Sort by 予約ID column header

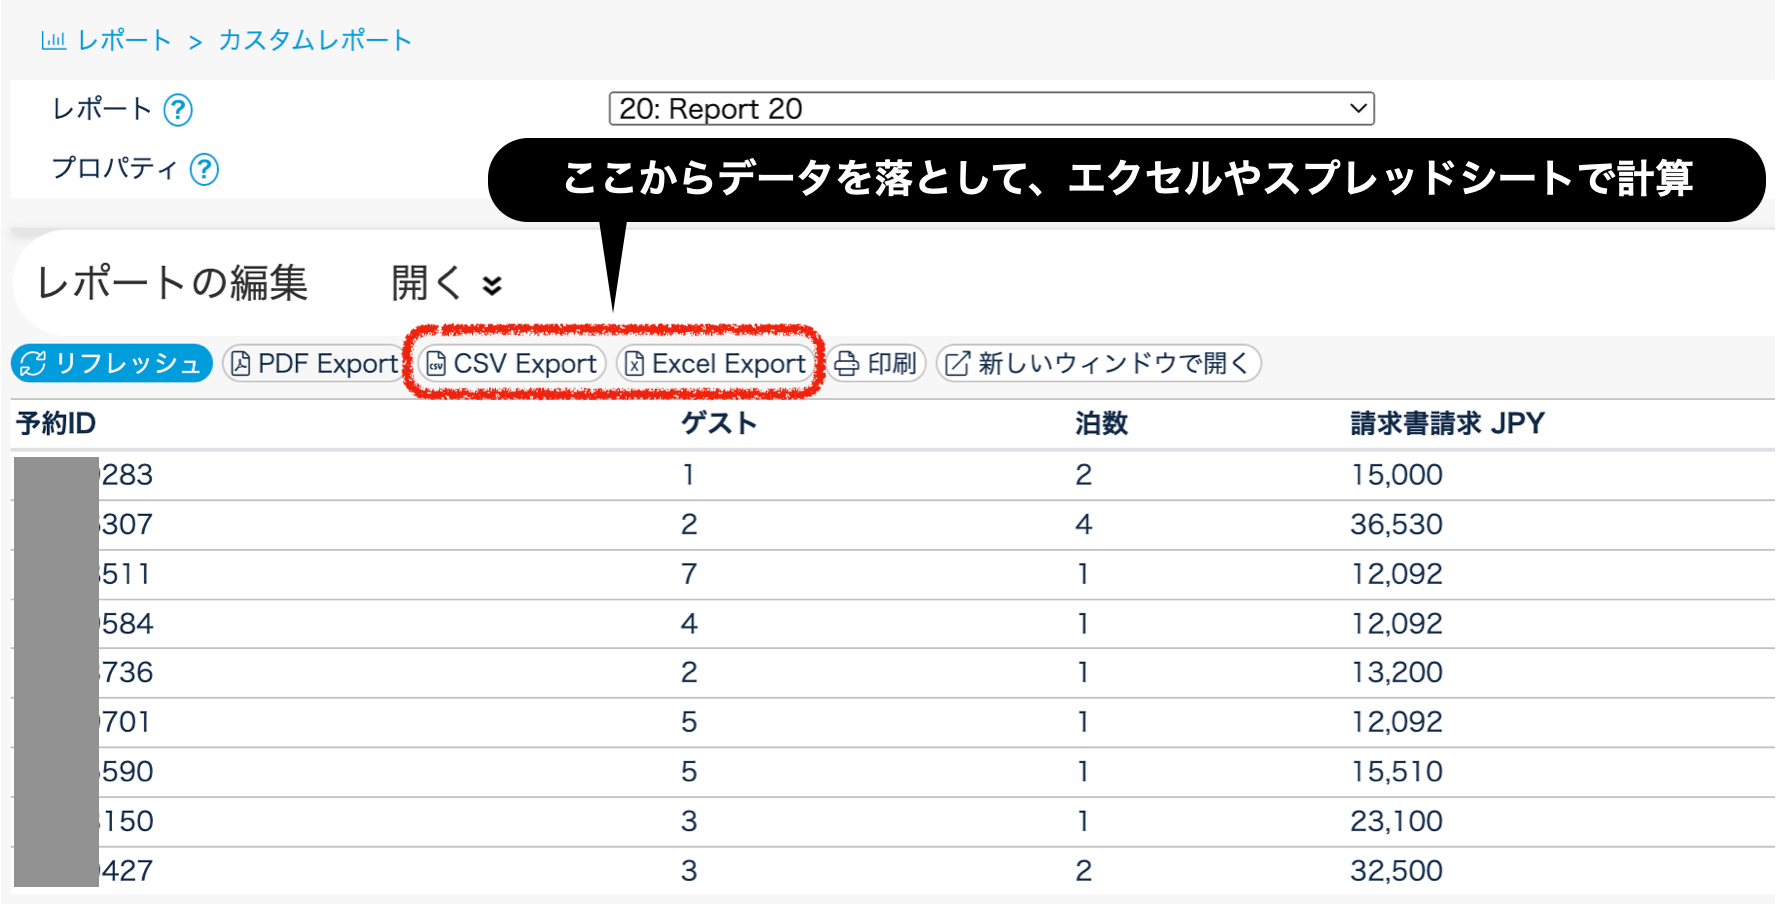tap(56, 424)
